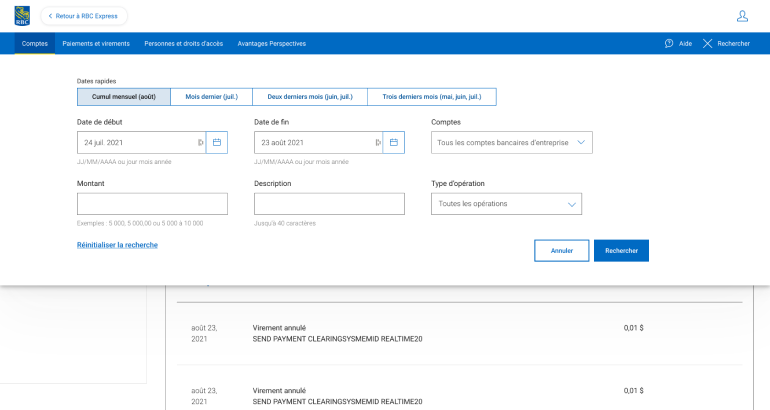This screenshot has width=770, height=410.
Task: Click the RBC logo
Action: click(22, 16)
